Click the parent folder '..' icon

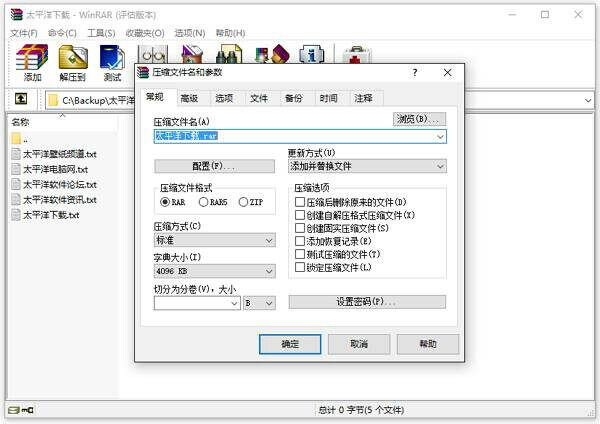[16, 139]
